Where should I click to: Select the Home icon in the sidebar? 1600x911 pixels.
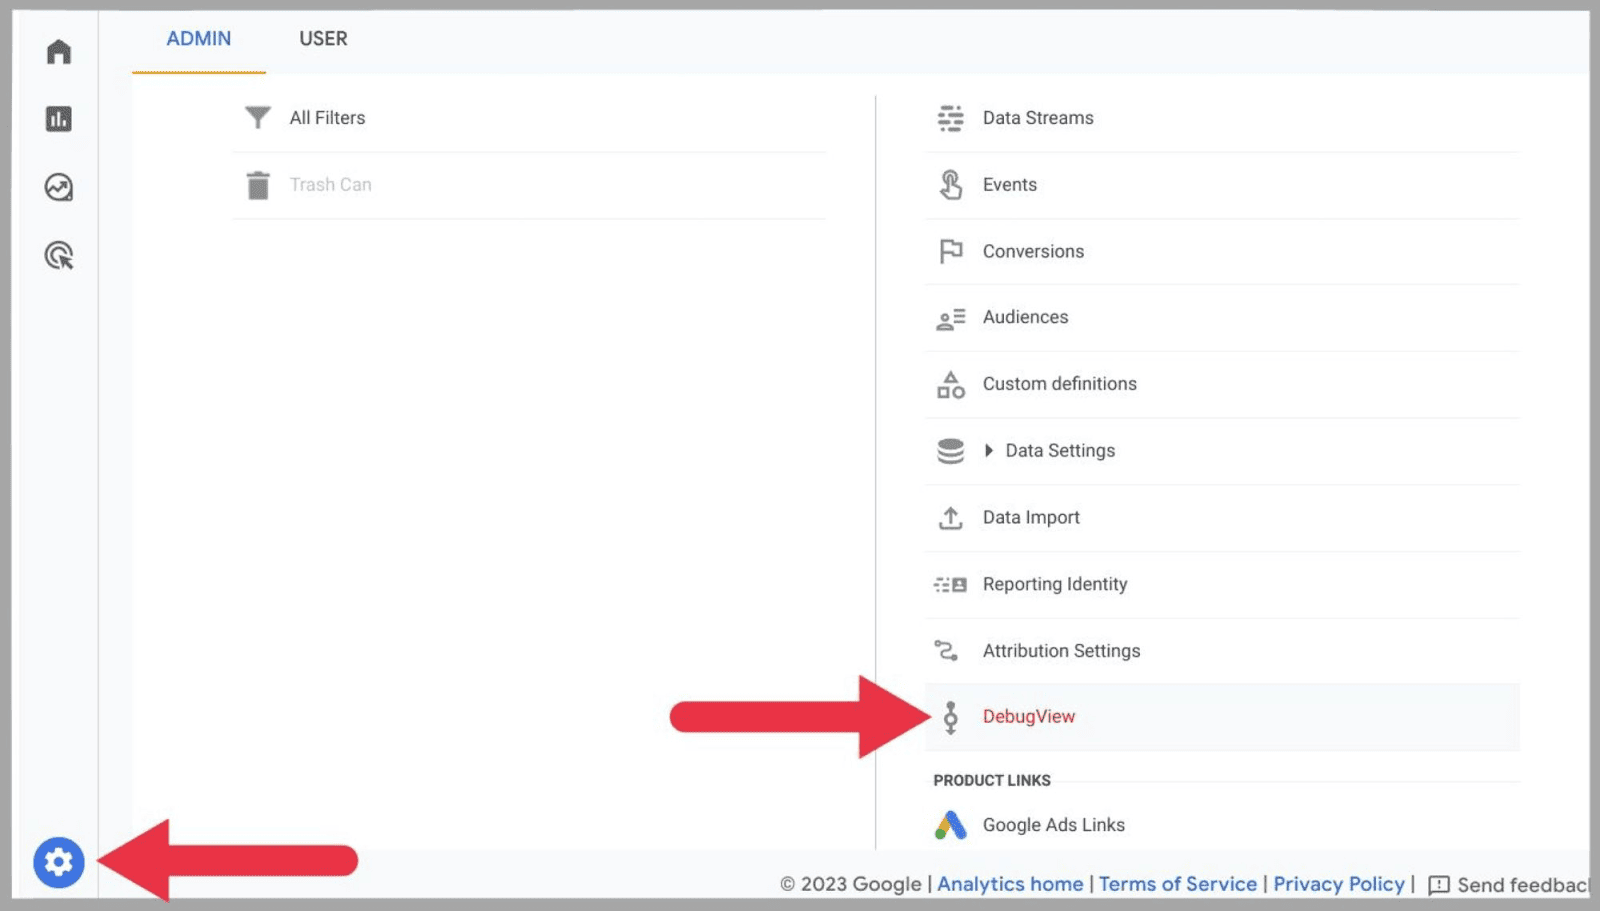pos(57,51)
